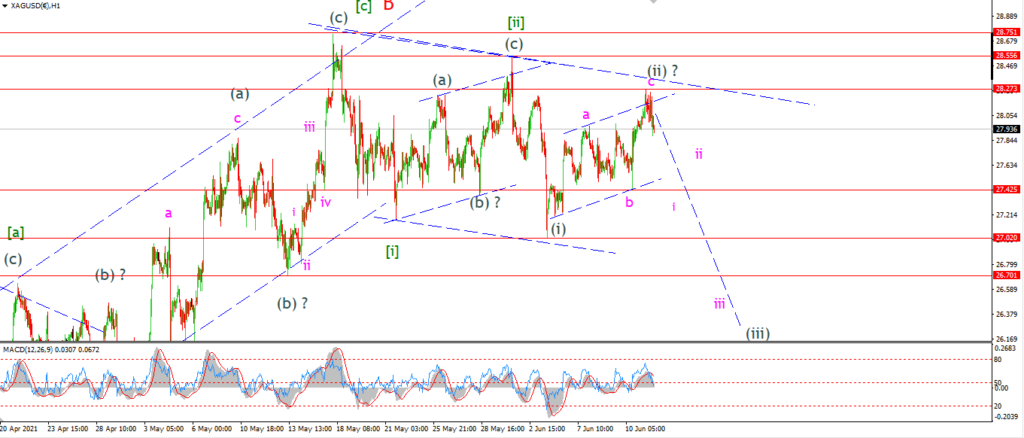Select the 18 May 08:00 time axis label
Image resolution: width=1024 pixels, height=438 pixels.
(359, 430)
